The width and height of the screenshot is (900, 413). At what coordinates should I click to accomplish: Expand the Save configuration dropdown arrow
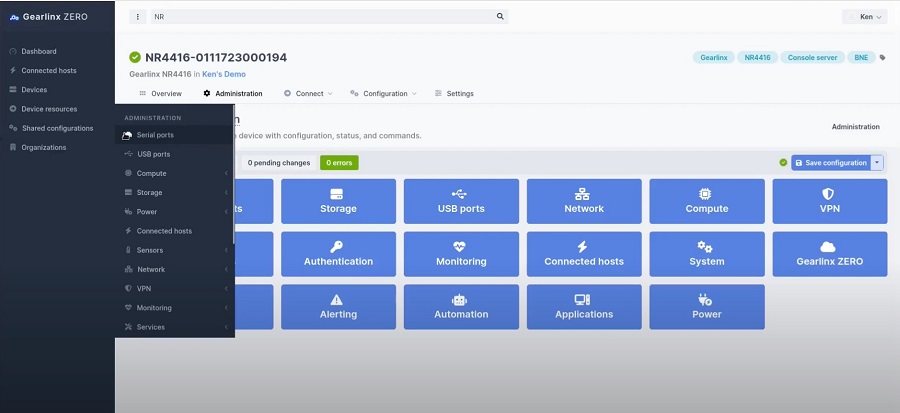pos(878,162)
